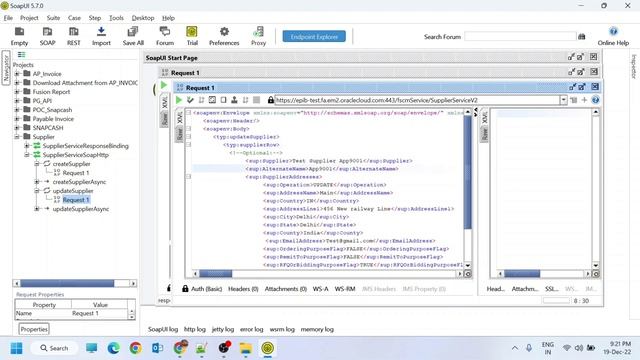Open Preferences from the toolbar
This screenshot has width=640, height=360.
coord(224,36)
